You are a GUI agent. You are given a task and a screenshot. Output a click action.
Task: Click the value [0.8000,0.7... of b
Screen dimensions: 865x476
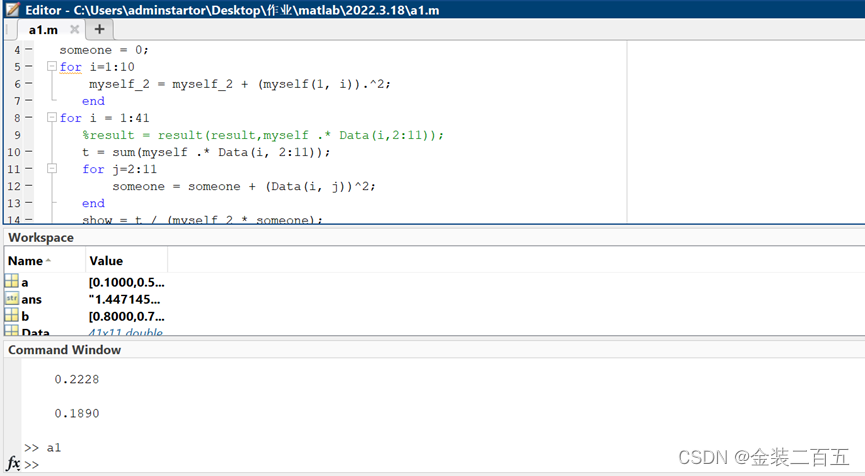point(126,317)
